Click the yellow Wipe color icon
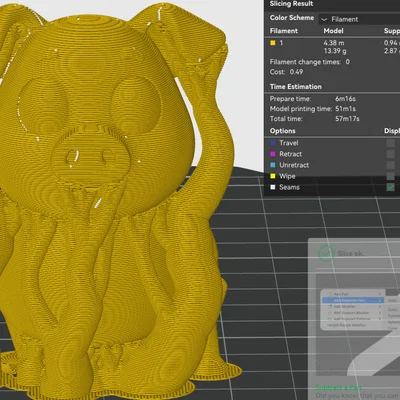Screen dimensions: 400x400 pyautogui.click(x=273, y=176)
